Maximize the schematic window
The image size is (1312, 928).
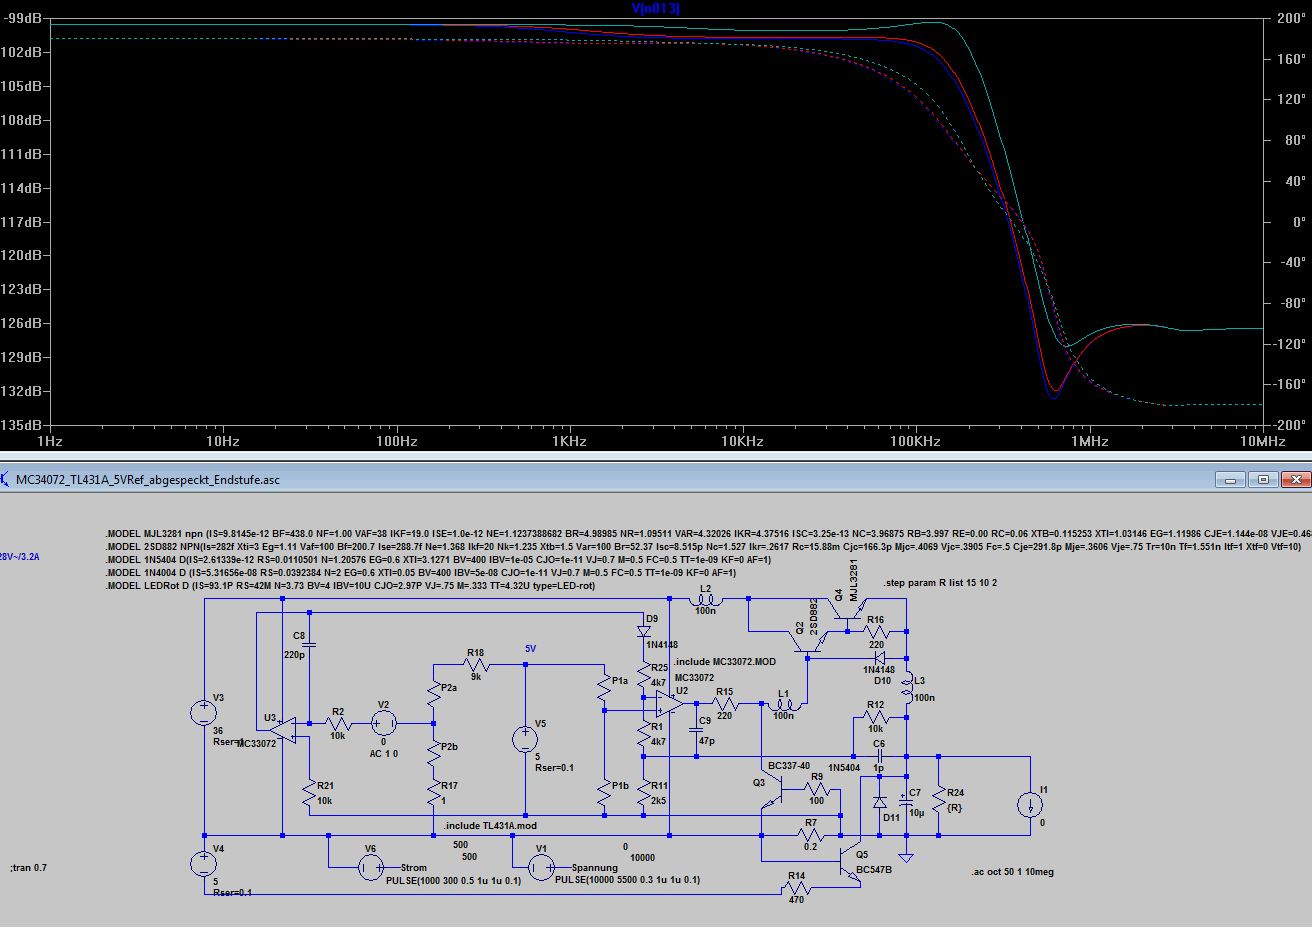pyautogui.click(x=1263, y=479)
